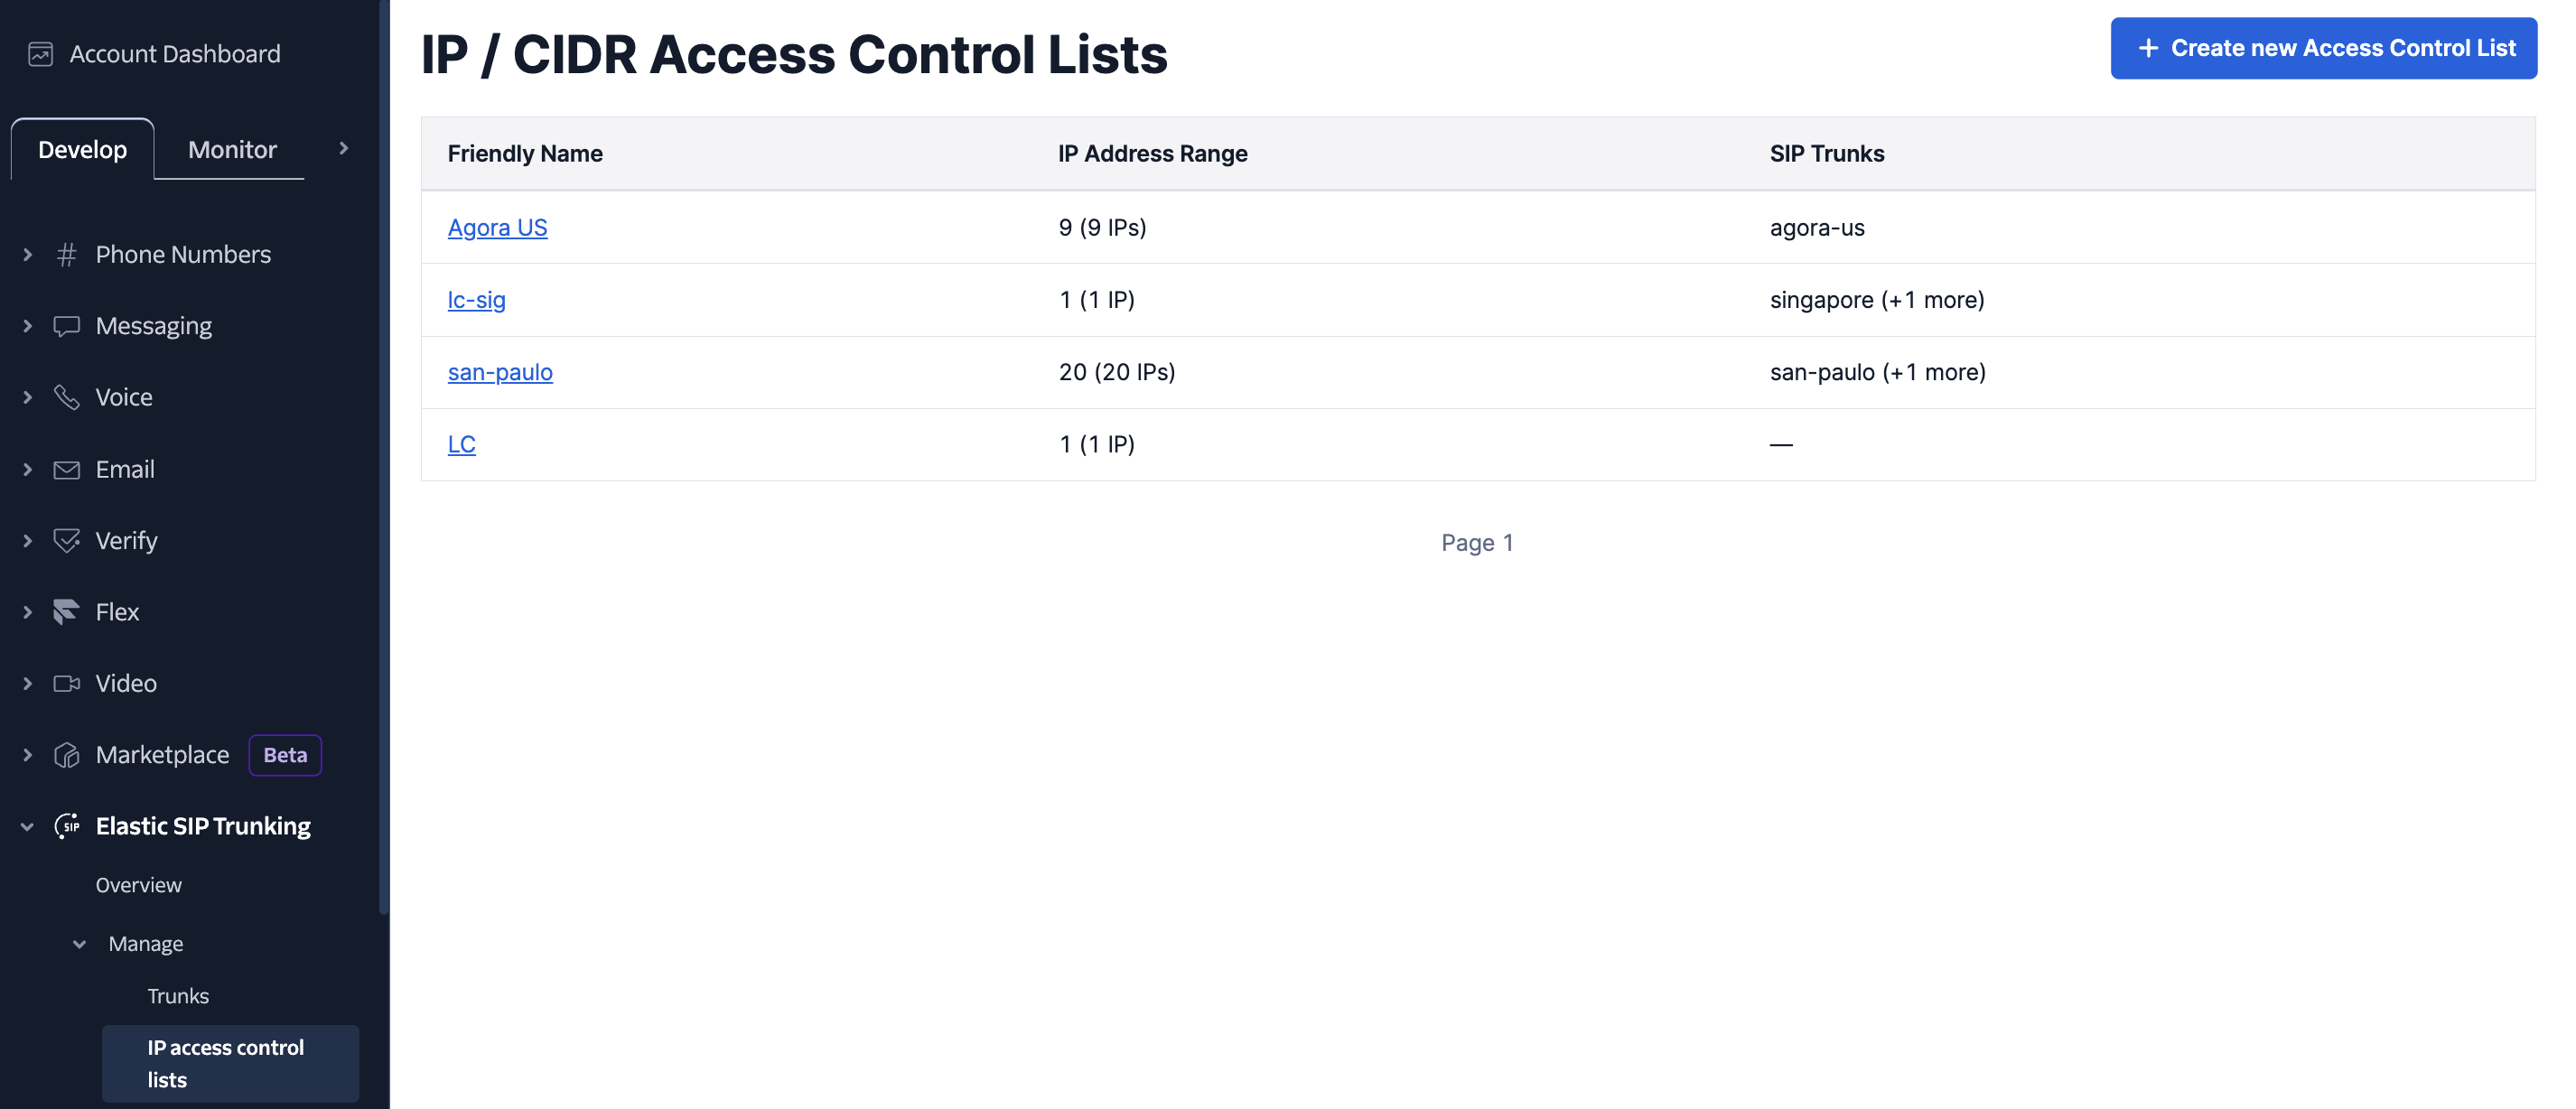Click the Messaging chat bubble icon

point(66,326)
